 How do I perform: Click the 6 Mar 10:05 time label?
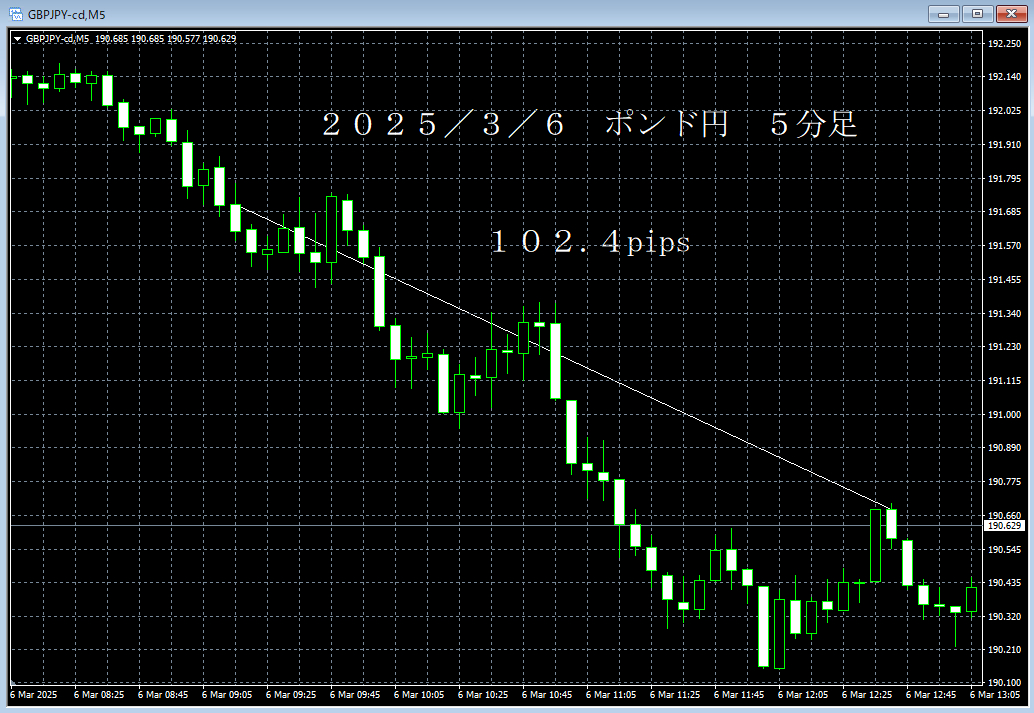(419, 695)
